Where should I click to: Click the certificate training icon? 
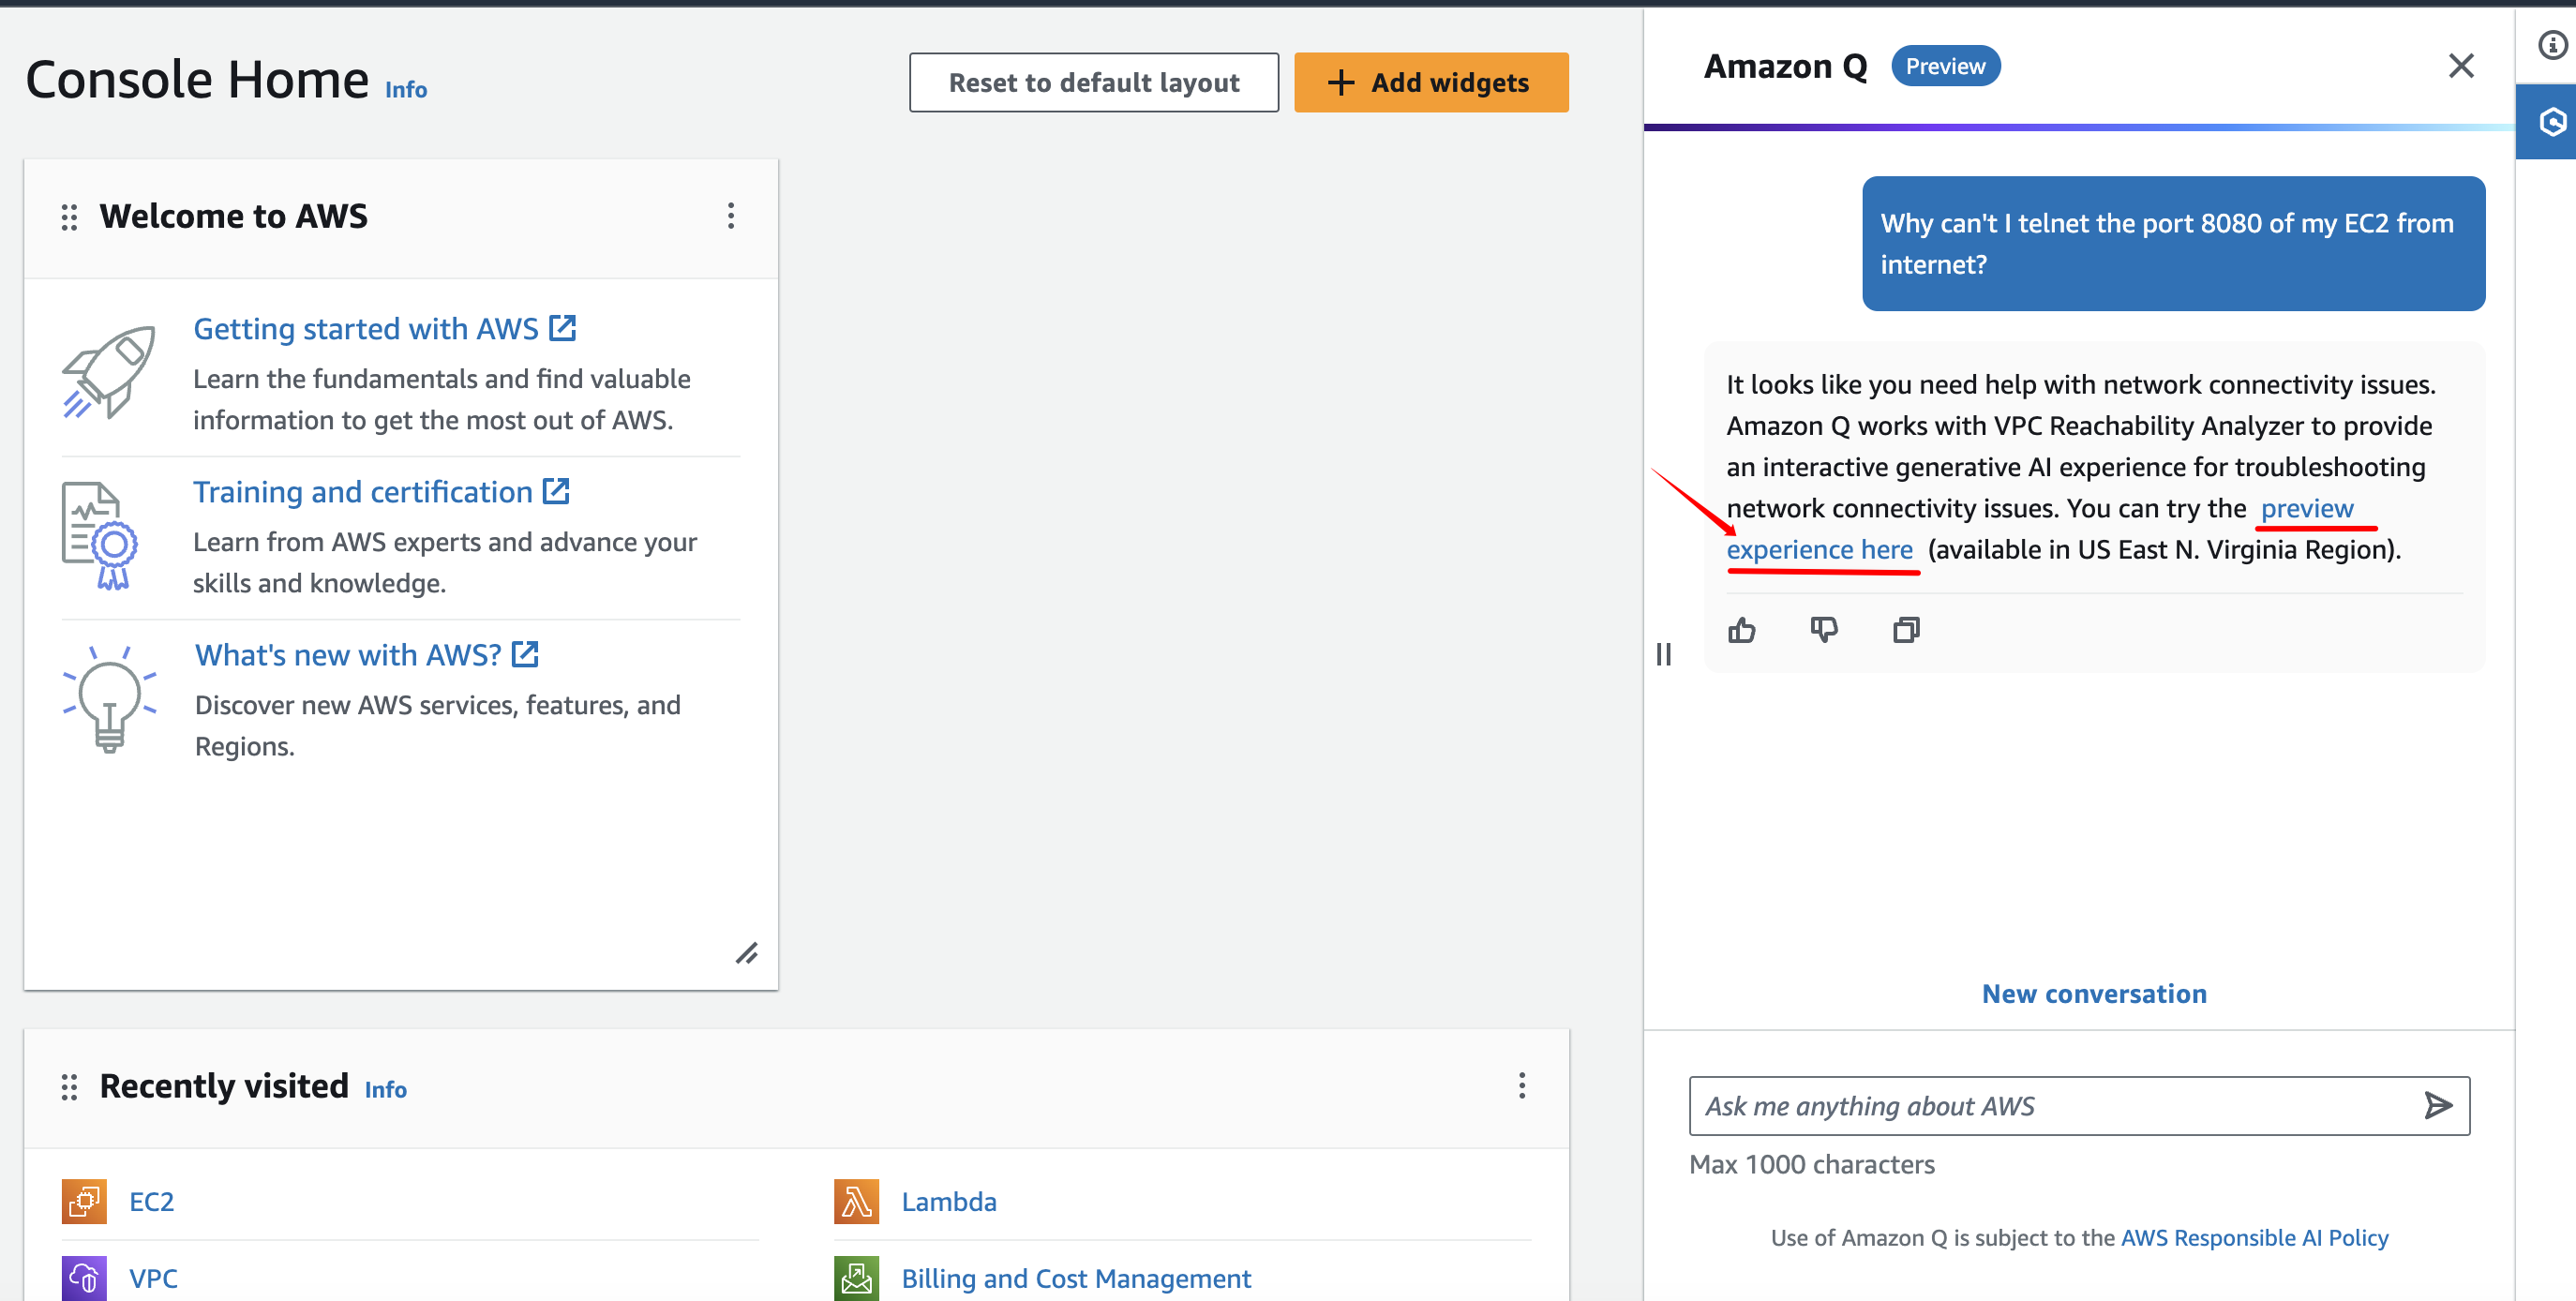(100, 536)
